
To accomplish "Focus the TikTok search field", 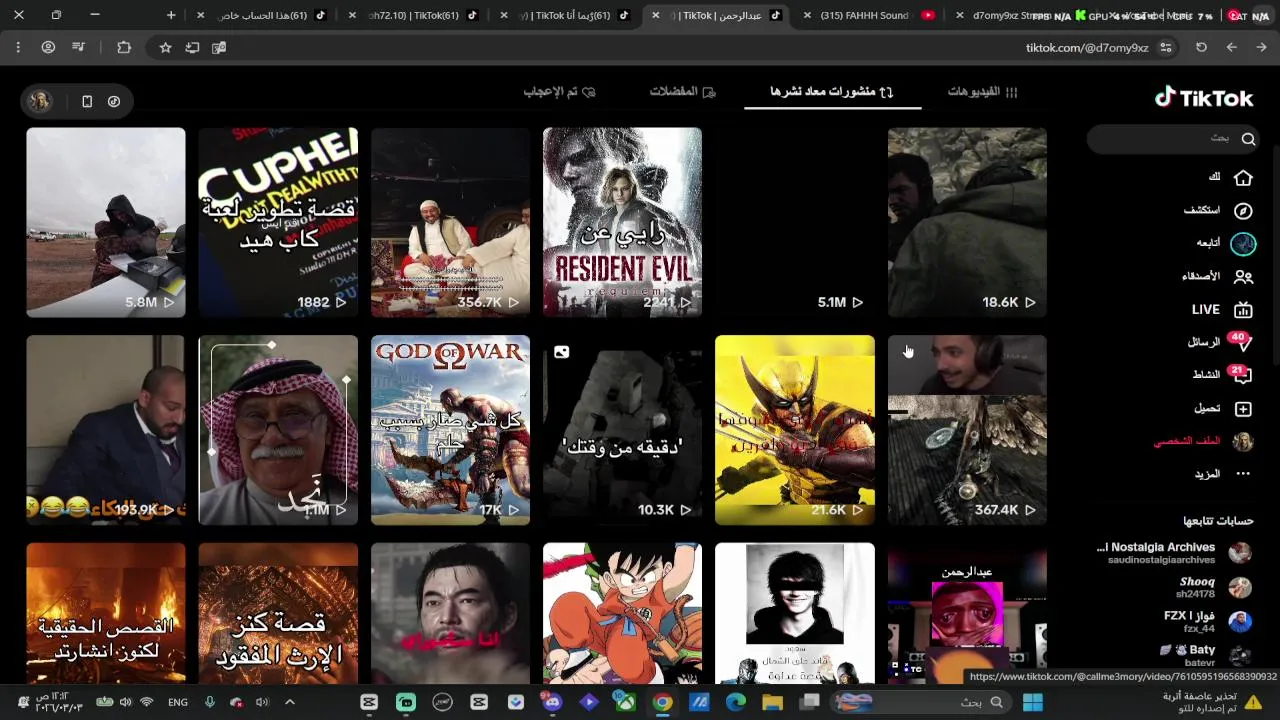I will pos(1175,139).
